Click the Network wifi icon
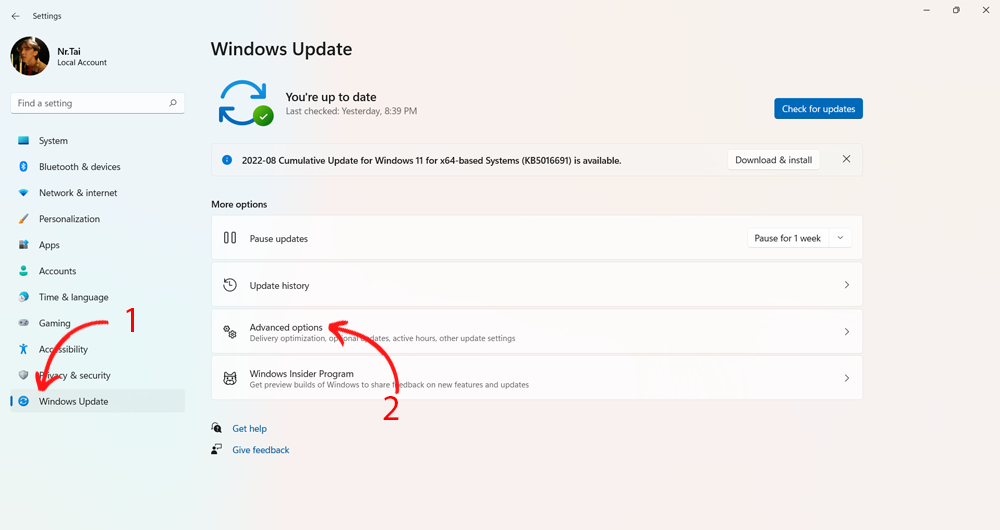1000x530 pixels. (x=24, y=193)
